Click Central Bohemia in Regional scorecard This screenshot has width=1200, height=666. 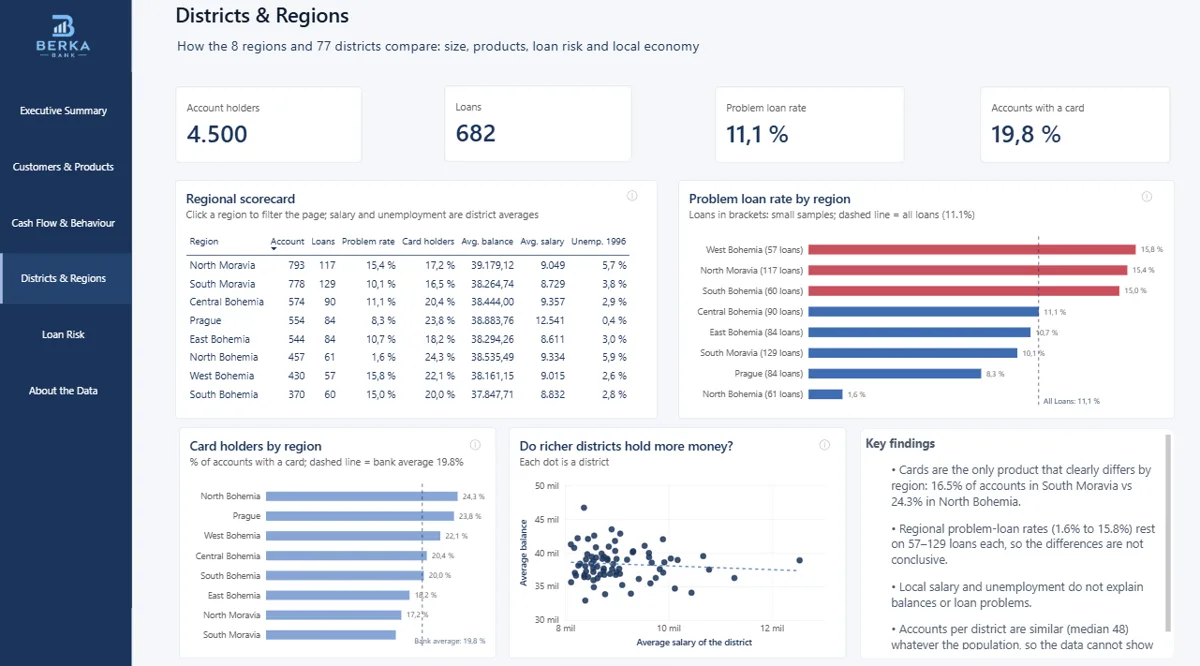227,302
